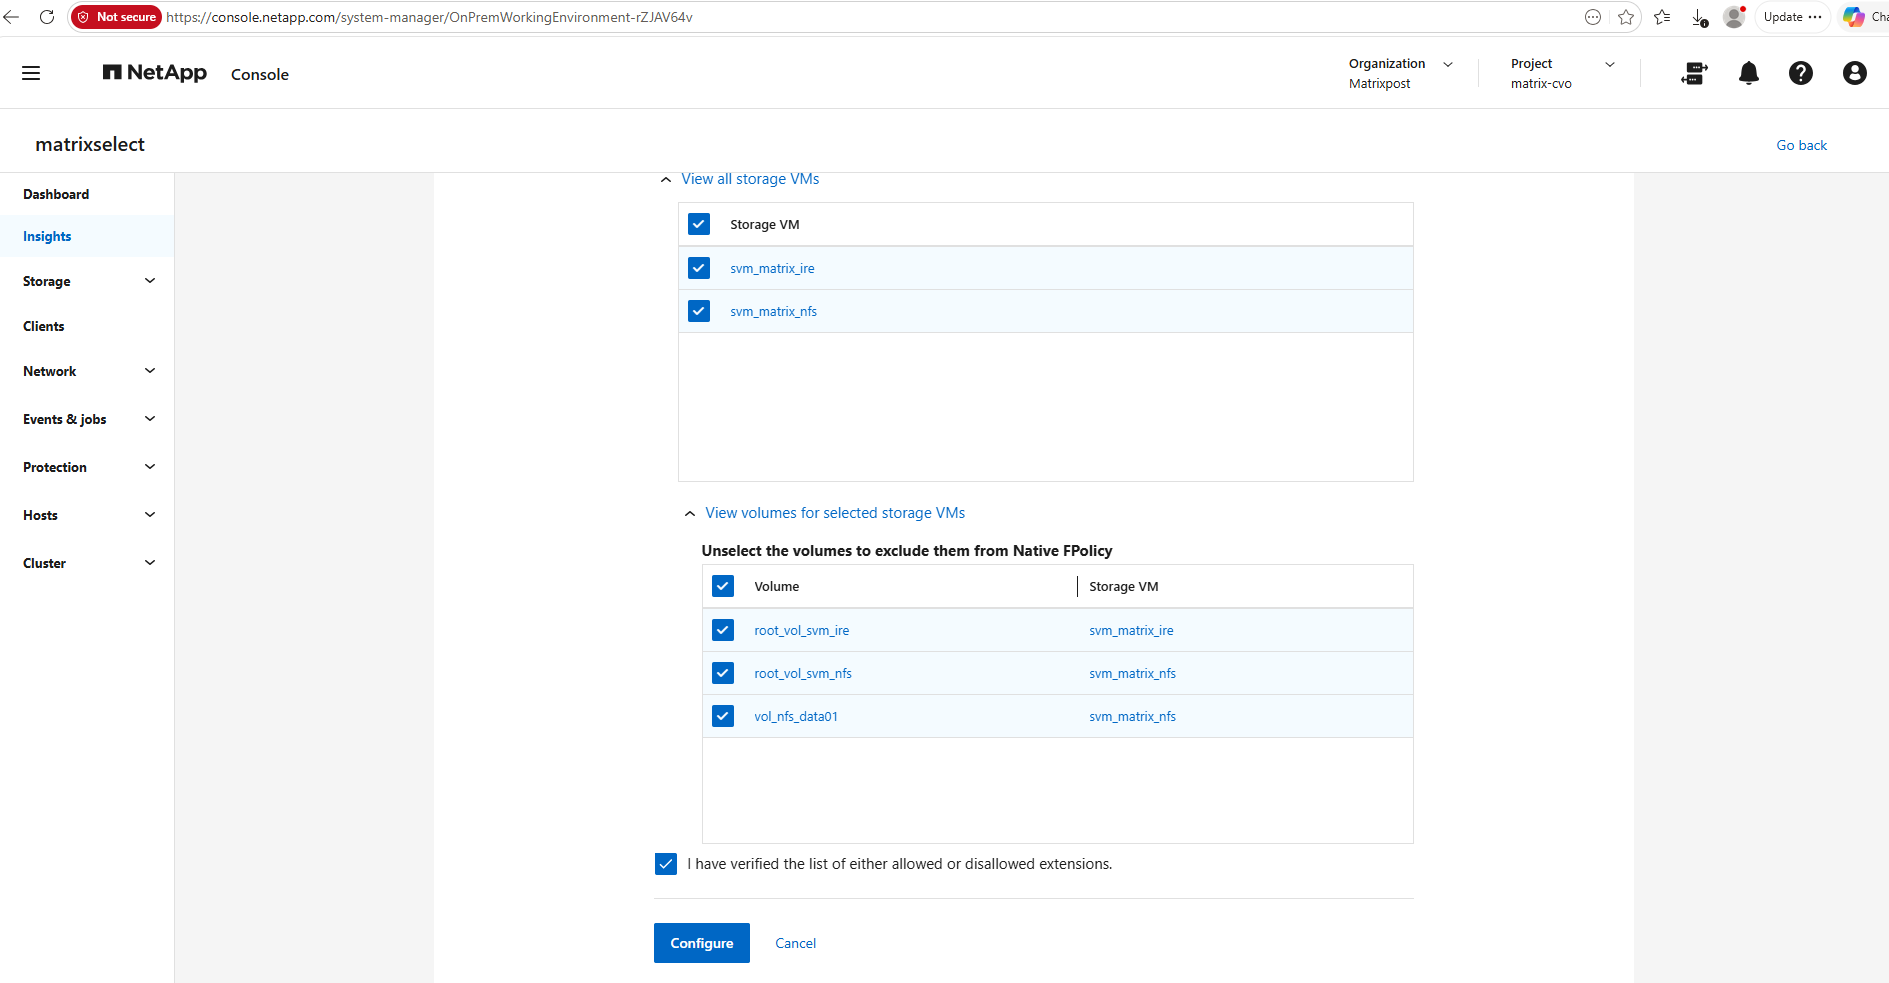Viewport: 1889px width, 983px height.
Task: Click the Not secure site badge
Action: pyautogui.click(x=117, y=17)
